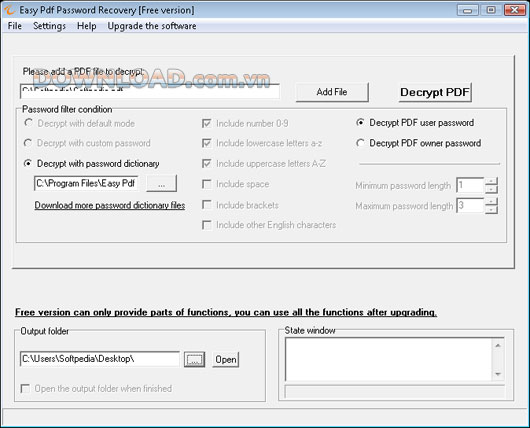Decrease Maximum password length spinner down
The height and width of the screenshot is (428, 530).
click(x=491, y=210)
